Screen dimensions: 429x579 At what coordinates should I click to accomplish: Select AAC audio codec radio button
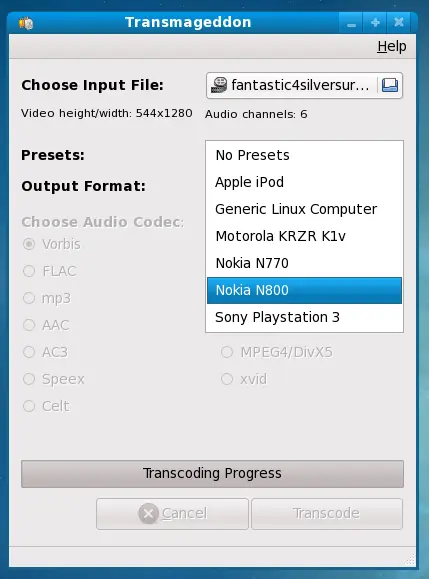point(29,325)
